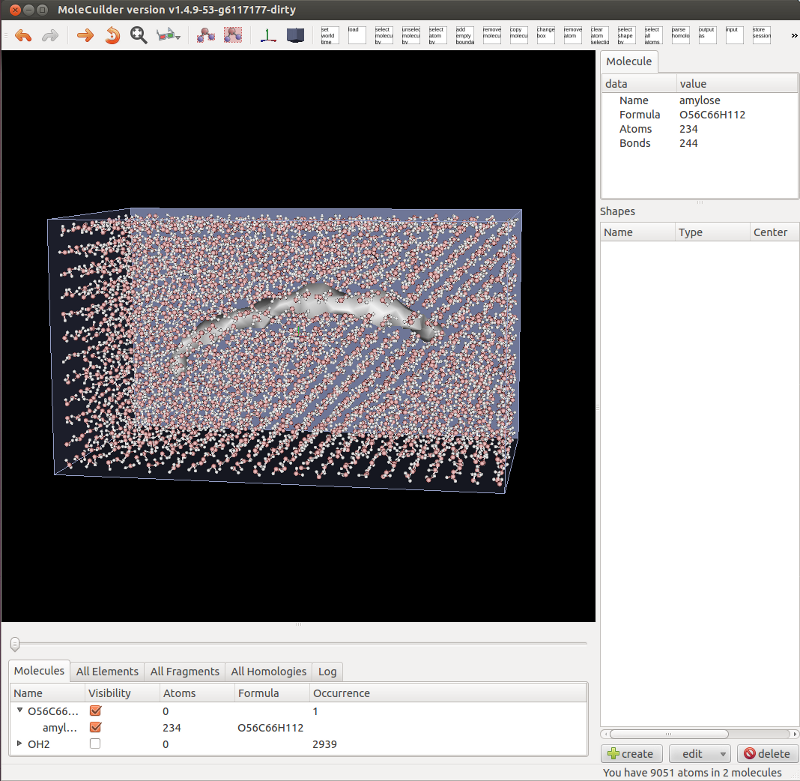Click the 'clear atom selection' toolbar action
Screen dimensions: 800x781
click(599, 35)
